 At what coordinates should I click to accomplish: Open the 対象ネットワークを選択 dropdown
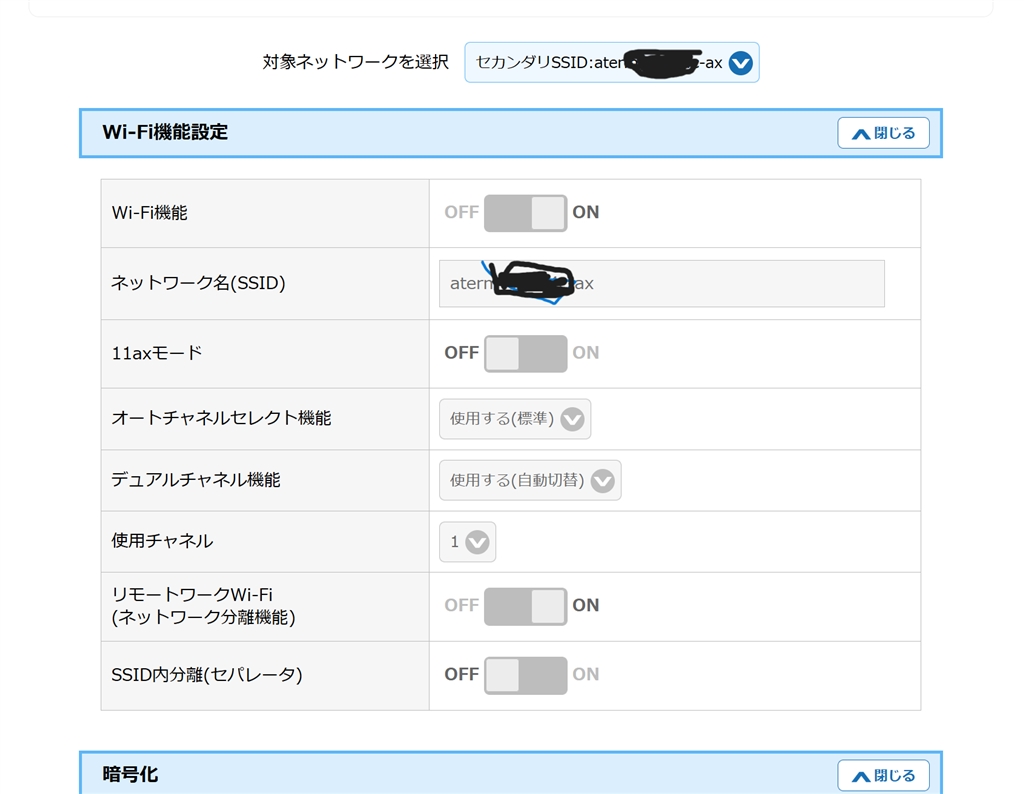[x=611, y=63]
